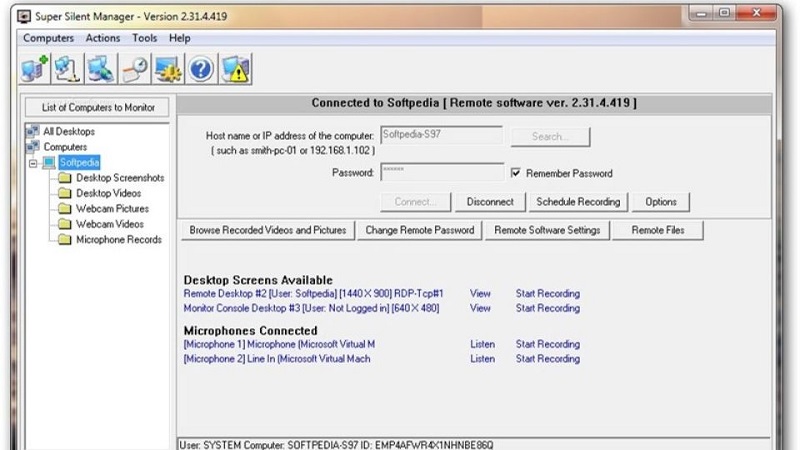This screenshot has width=800, height=450.
Task: Select the Webcam Videos folder
Action: (x=110, y=224)
